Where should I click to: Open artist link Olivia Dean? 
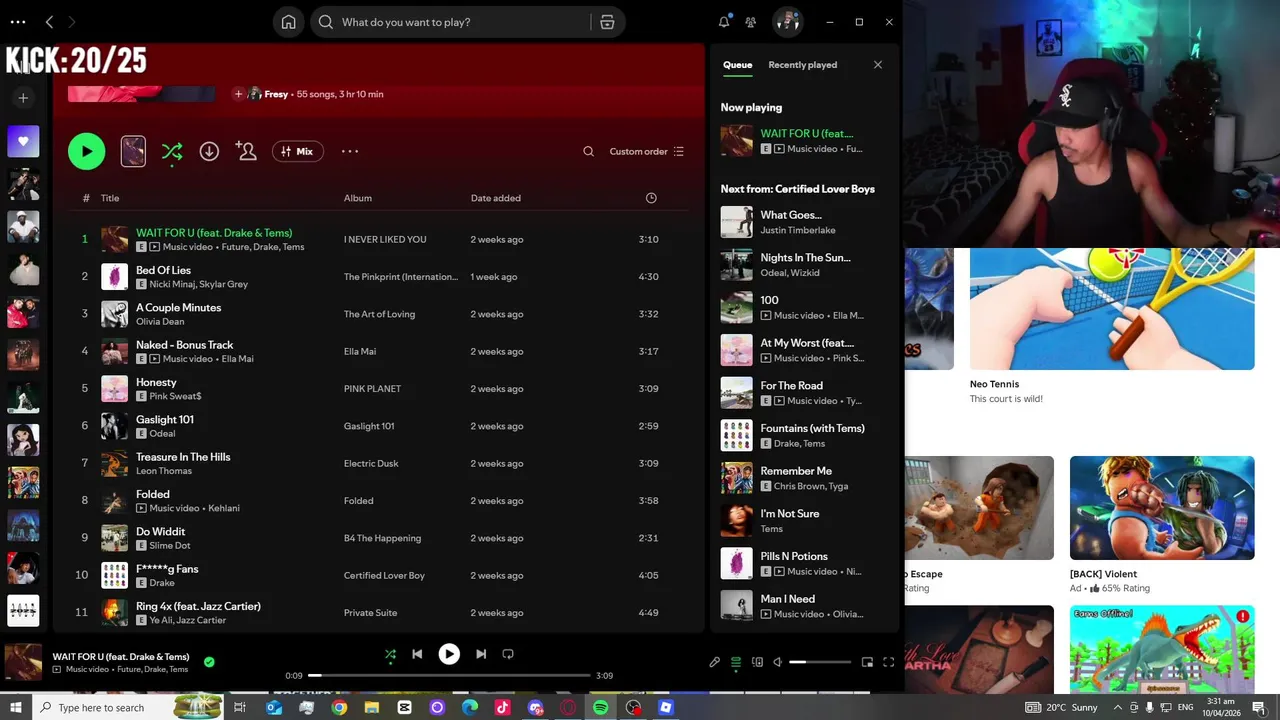[x=159, y=321]
